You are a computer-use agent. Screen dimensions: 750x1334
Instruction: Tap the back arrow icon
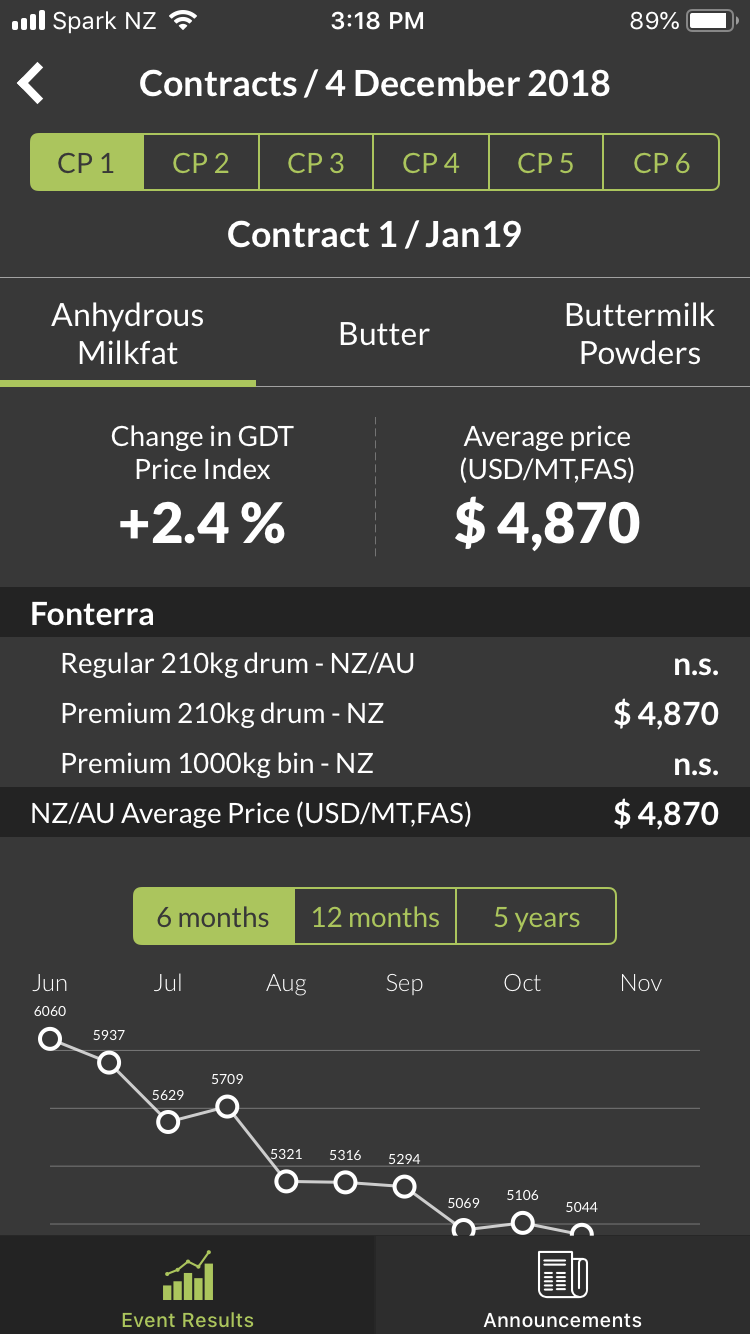point(31,83)
